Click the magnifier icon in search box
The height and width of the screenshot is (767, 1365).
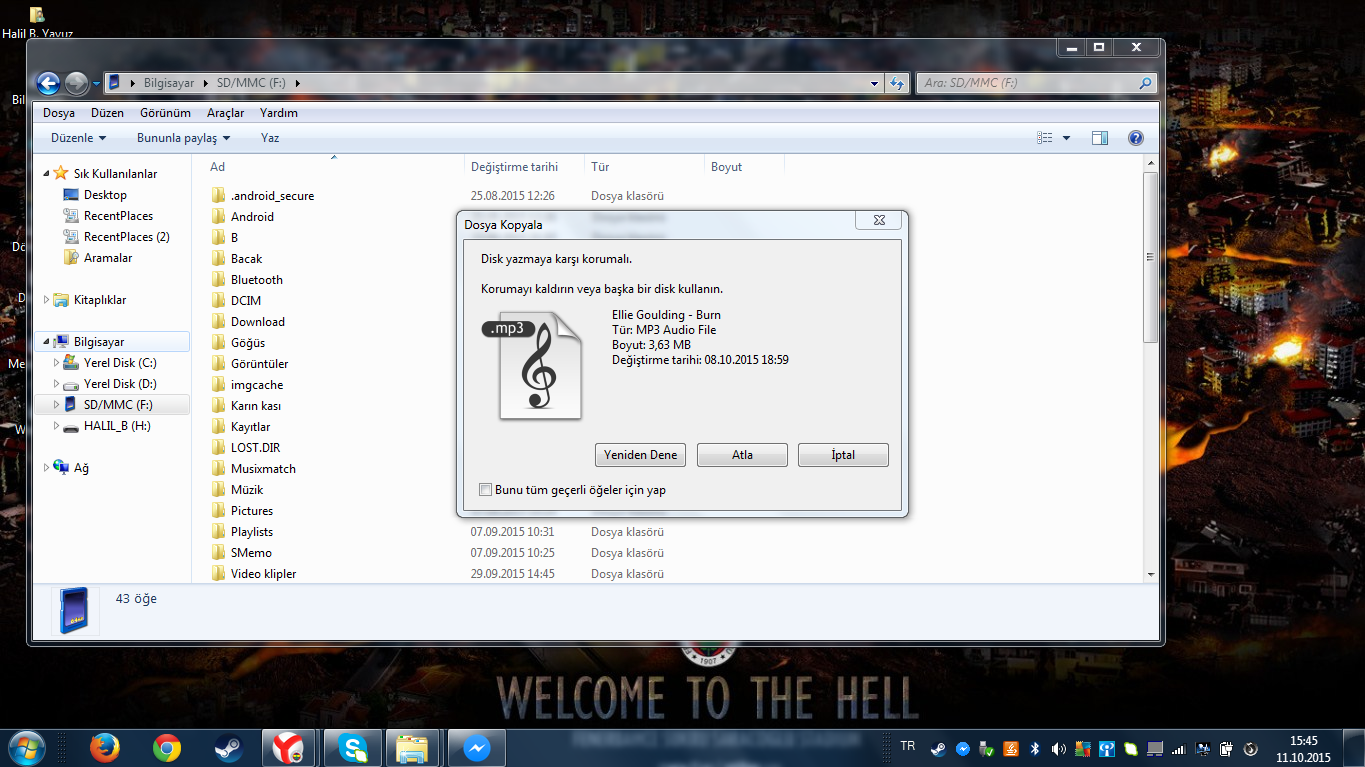coord(1146,83)
